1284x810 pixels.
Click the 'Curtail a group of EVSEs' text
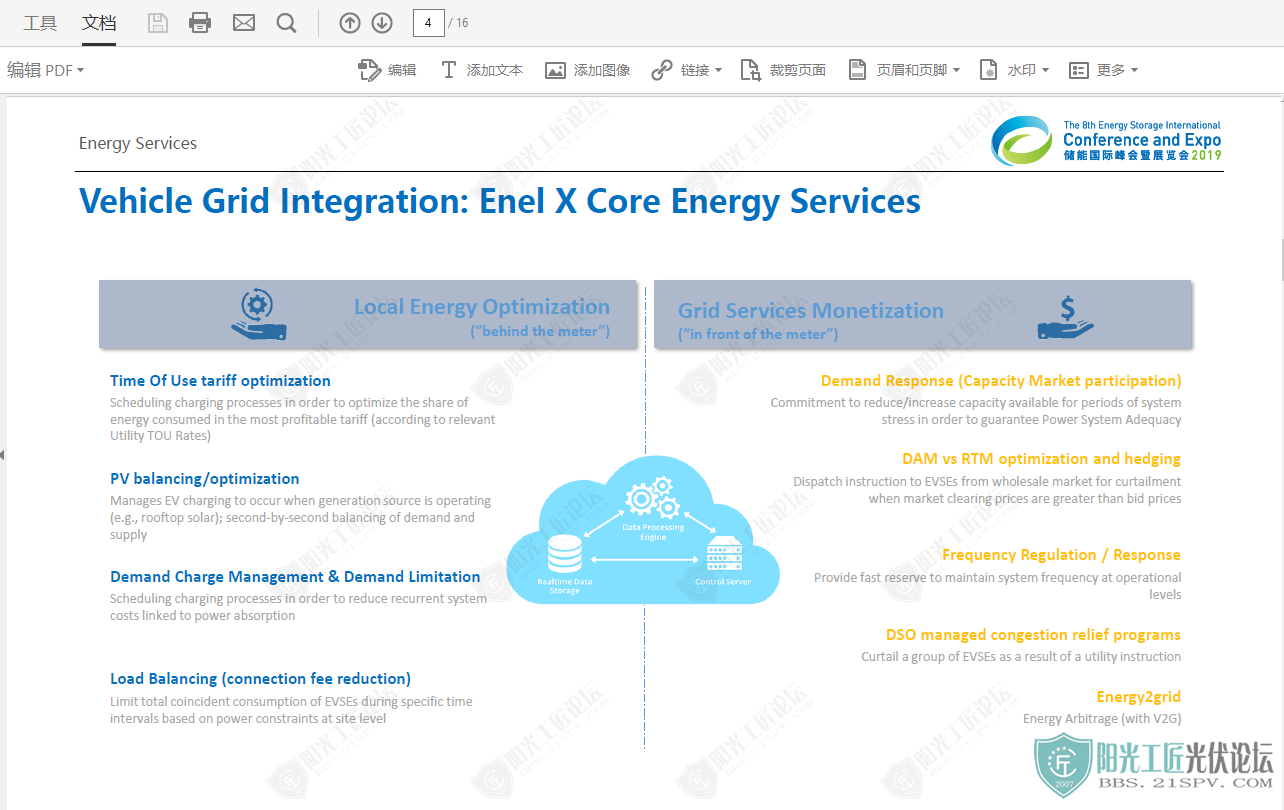tap(1021, 656)
